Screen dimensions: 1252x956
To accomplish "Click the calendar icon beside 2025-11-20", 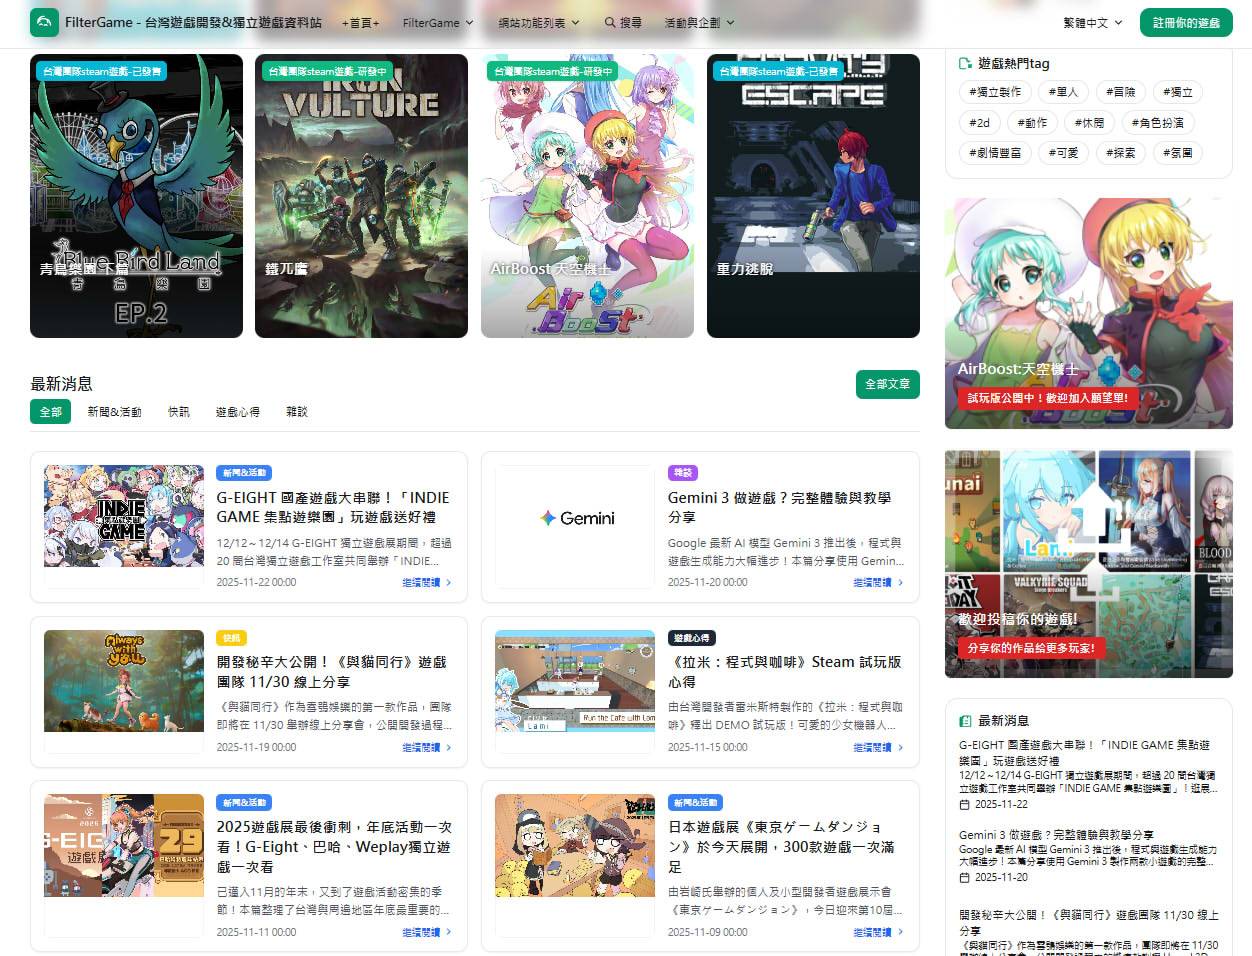I will 964,877.
